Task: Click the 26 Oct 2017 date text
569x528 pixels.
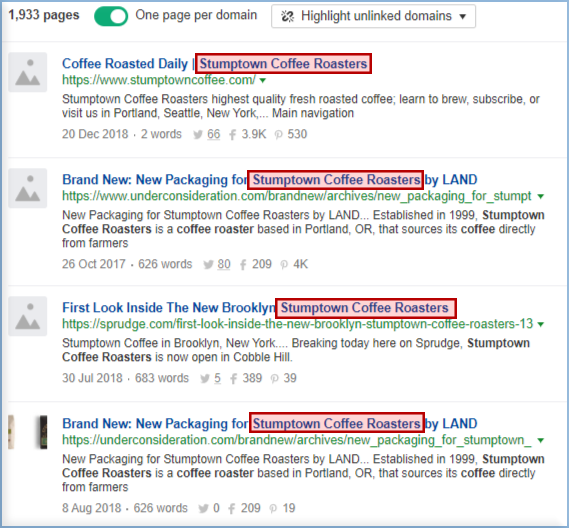Action: tap(94, 264)
